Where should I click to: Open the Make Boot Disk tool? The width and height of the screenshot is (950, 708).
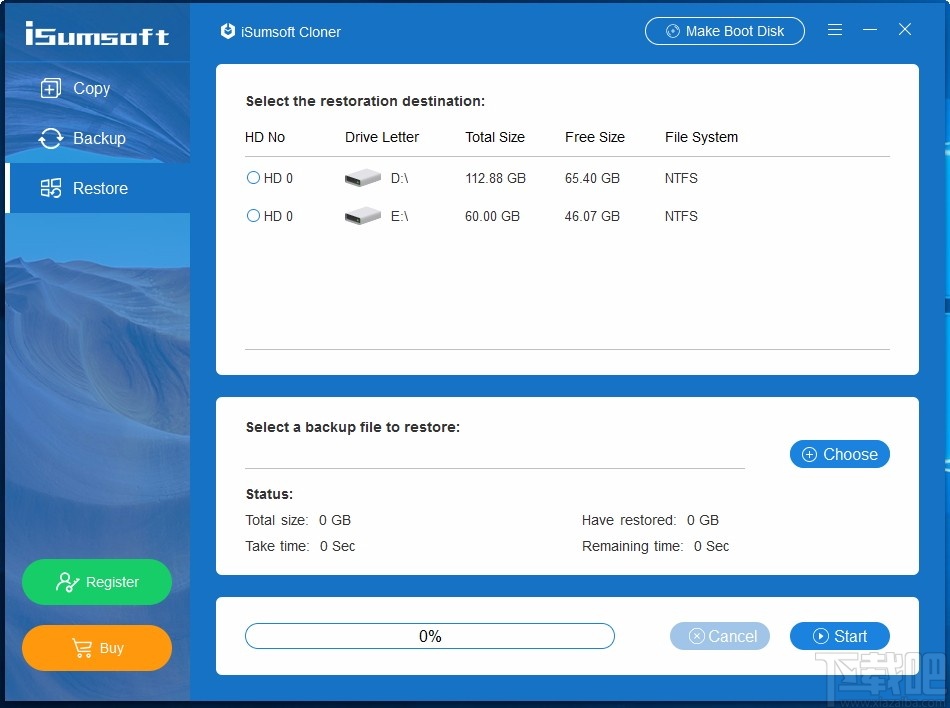click(x=724, y=31)
